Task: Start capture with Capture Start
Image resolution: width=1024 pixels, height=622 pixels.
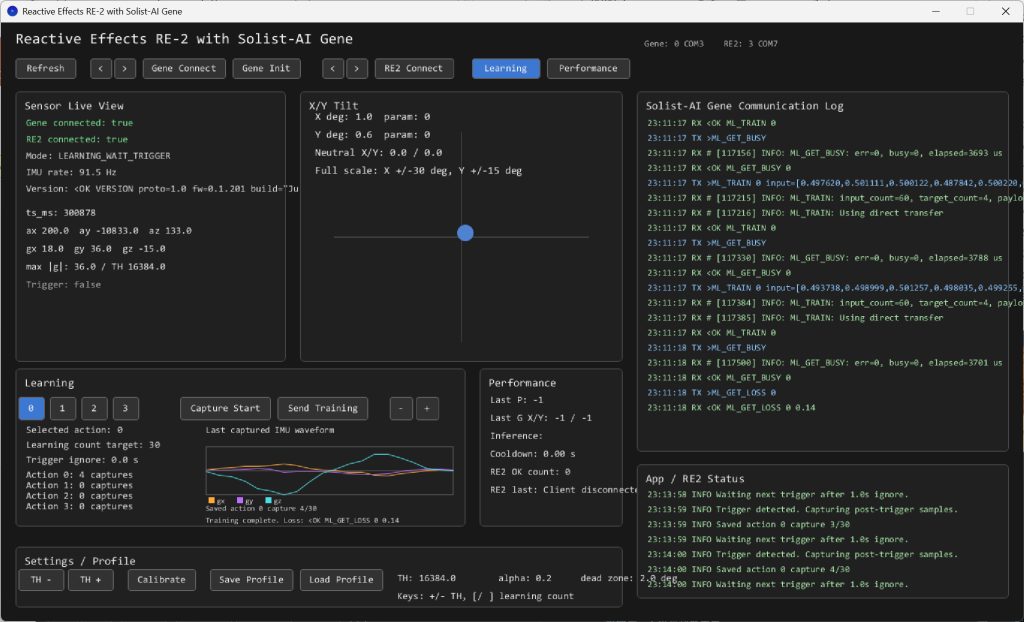Action: point(225,408)
